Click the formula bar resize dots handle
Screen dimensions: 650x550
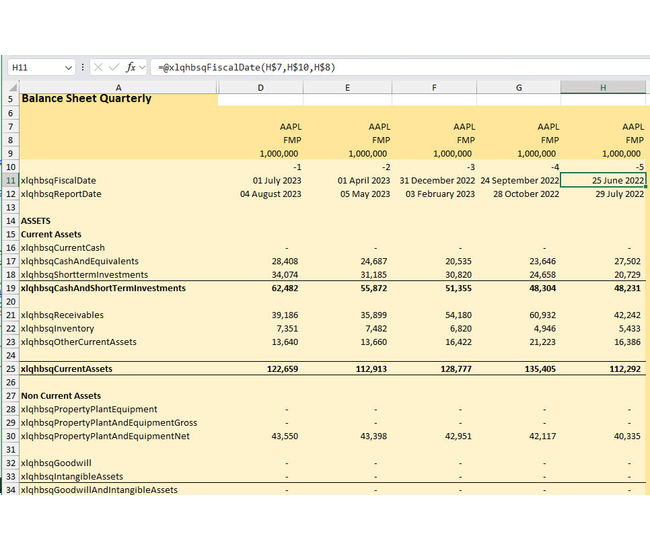82,67
